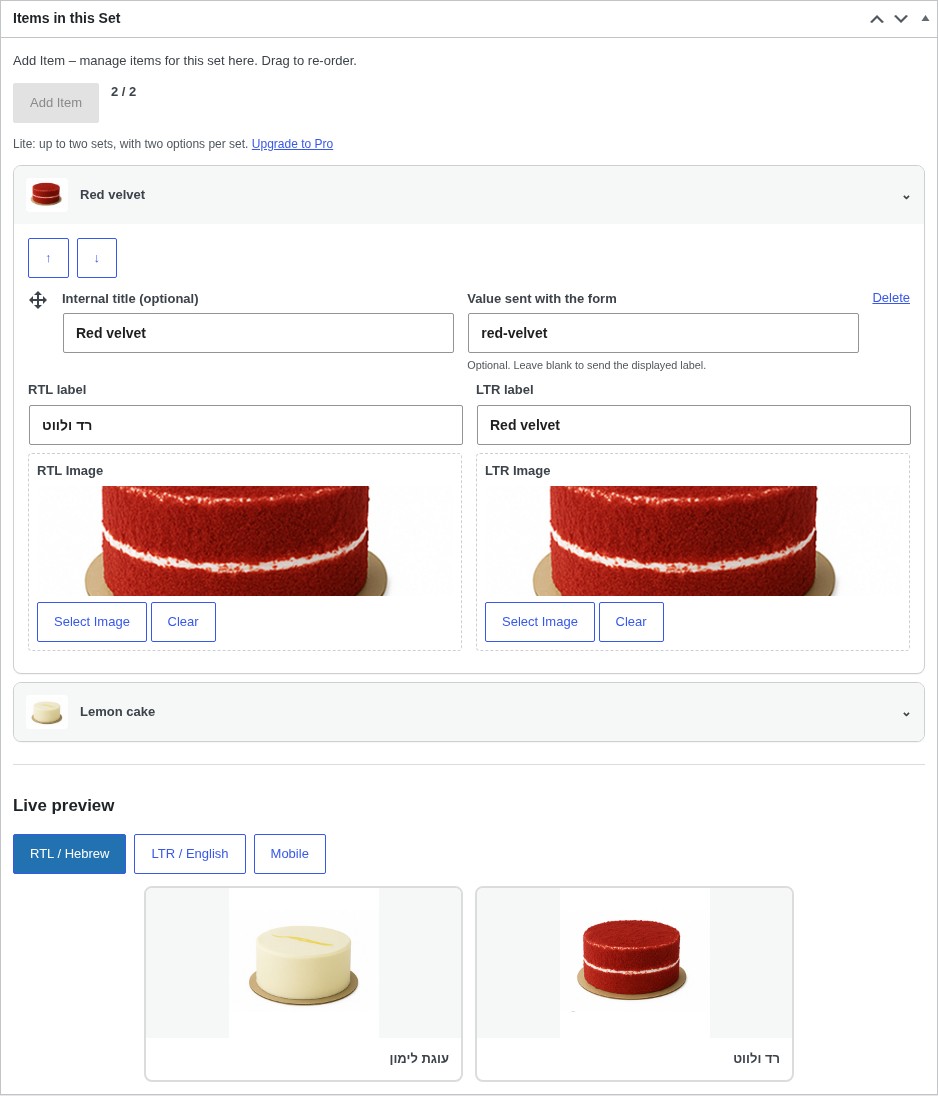
Task: Switch preview to RTL / Hebrew
Action: tap(69, 853)
